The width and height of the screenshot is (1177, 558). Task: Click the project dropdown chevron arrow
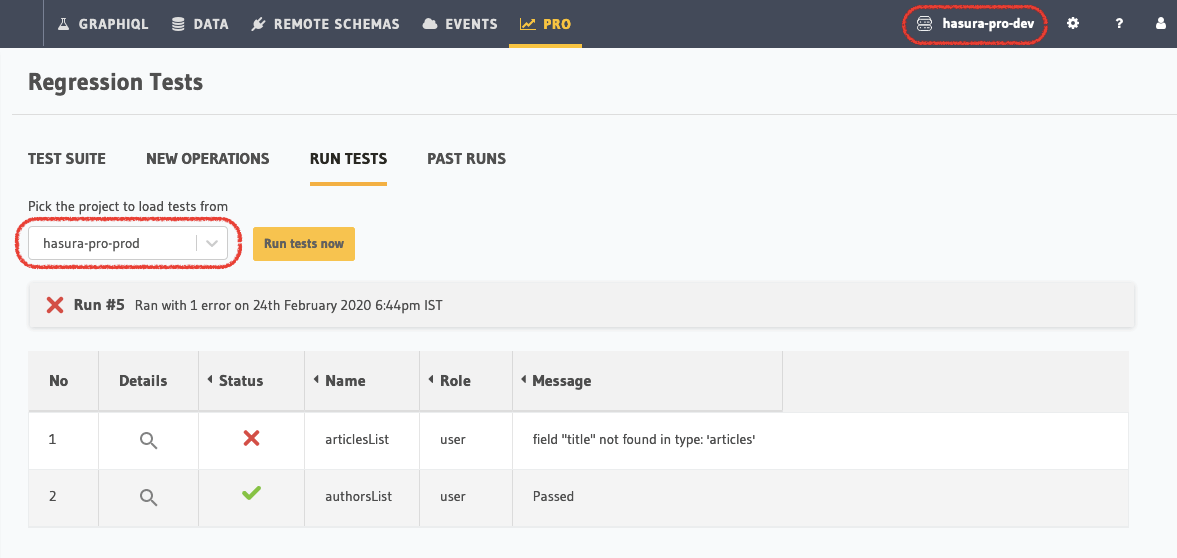(x=211, y=243)
